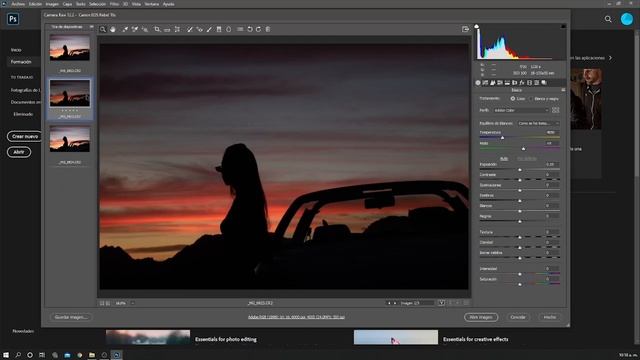Open File Explorer from the taskbar
The image size is (640, 360).
pos(92,355)
